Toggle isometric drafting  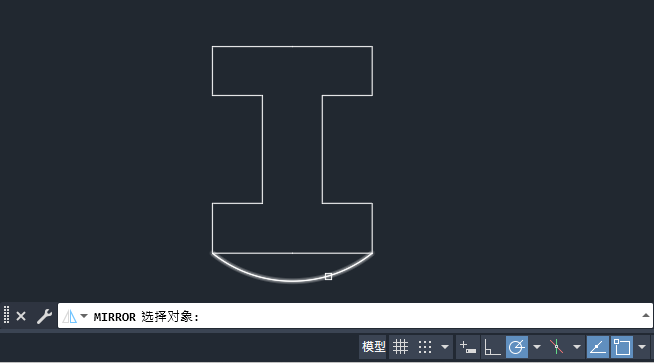(x=556, y=347)
